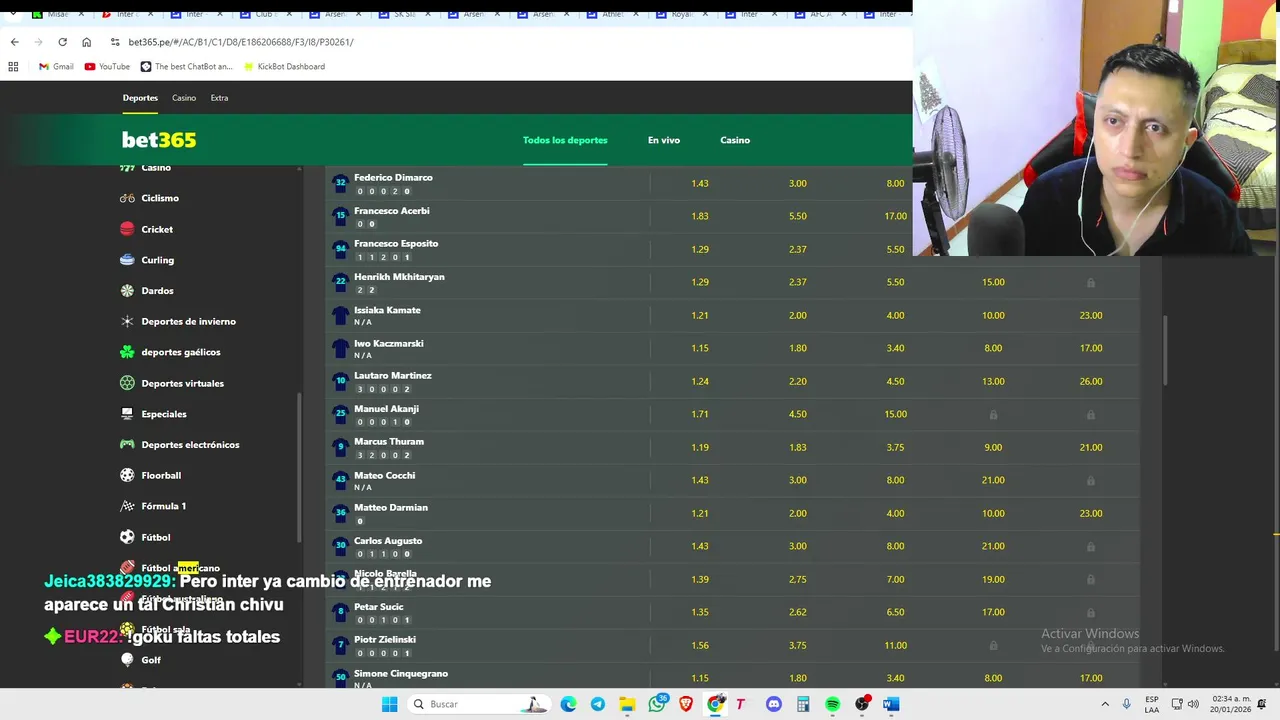Go back with the browser back arrow

pyautogui.click(x=14, y=42)
